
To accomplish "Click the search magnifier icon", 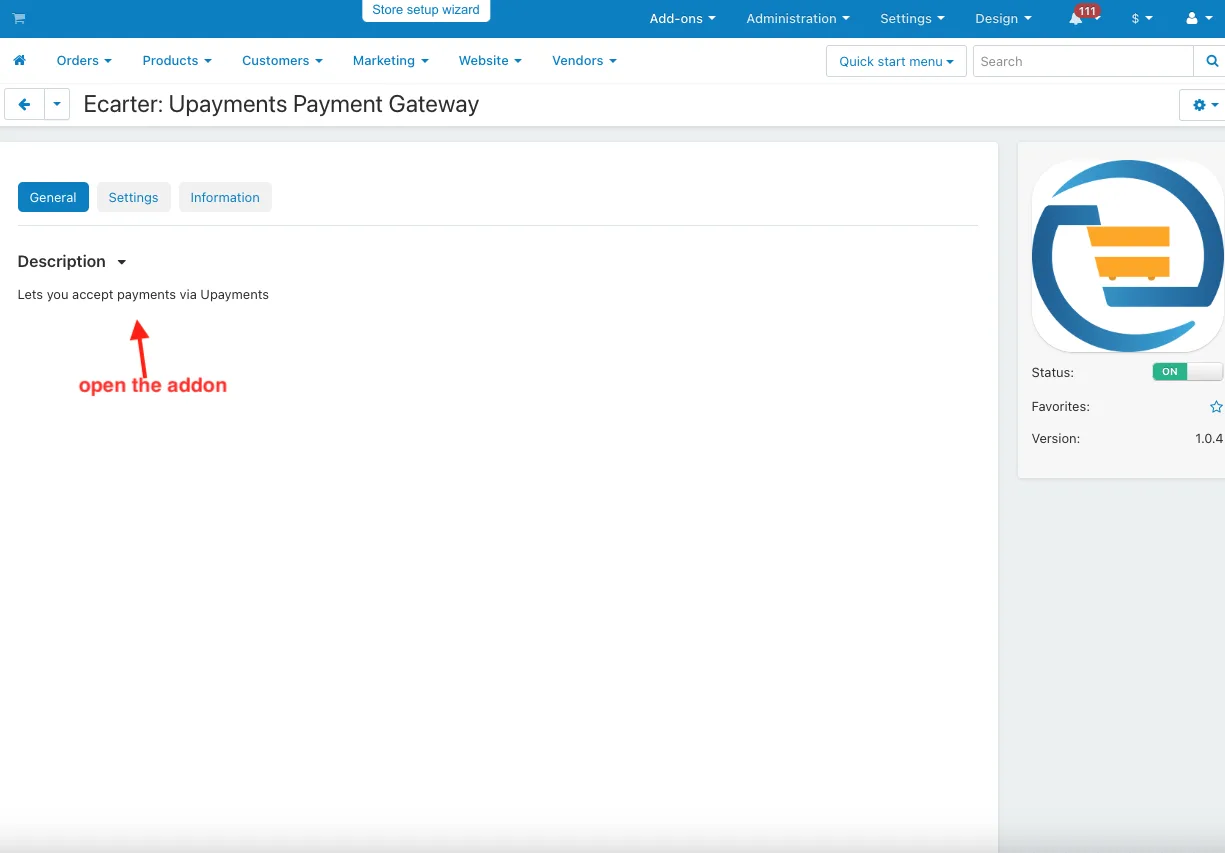I will click(x=1211, y=61).
